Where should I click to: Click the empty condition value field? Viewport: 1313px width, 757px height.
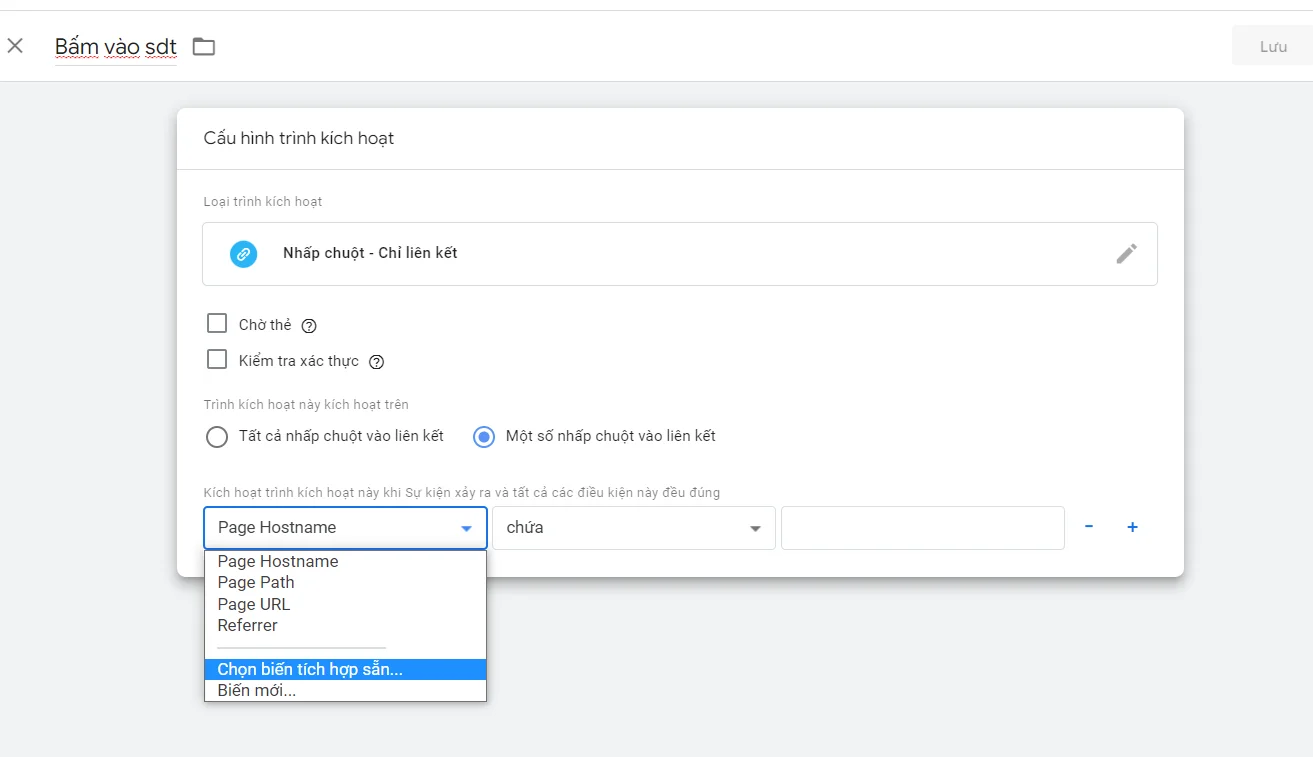click(x=922, y=528)
